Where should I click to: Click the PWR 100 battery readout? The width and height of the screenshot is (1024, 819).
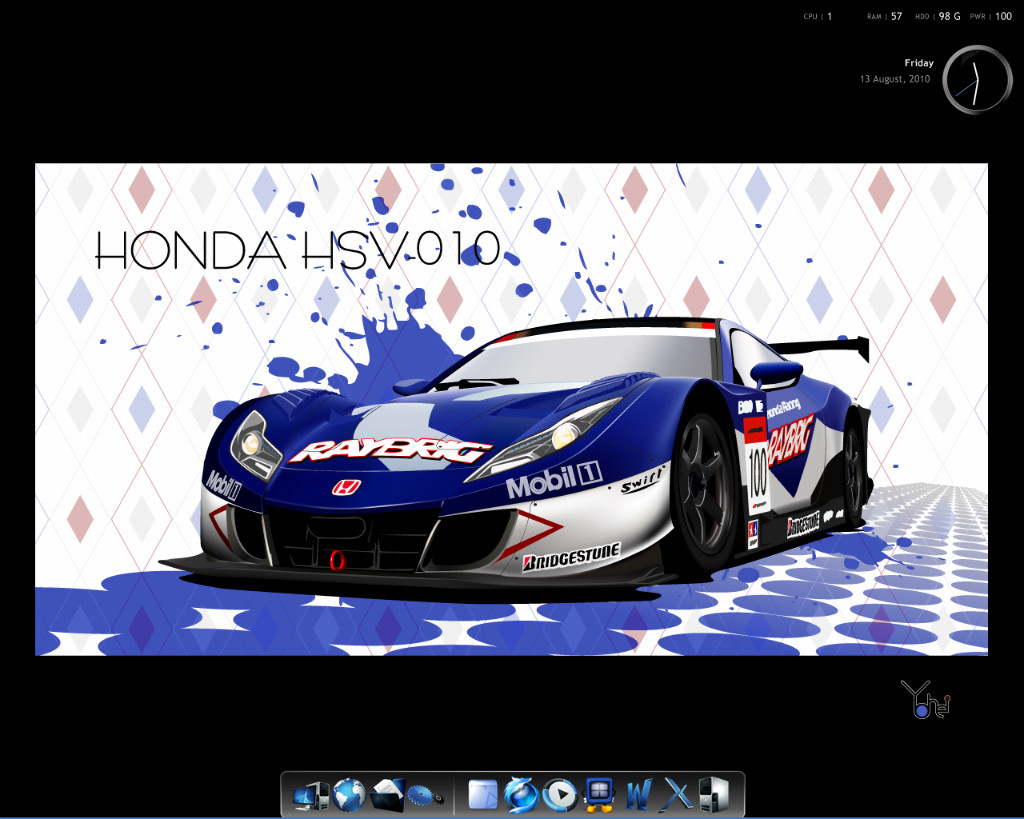pos(991,16)
